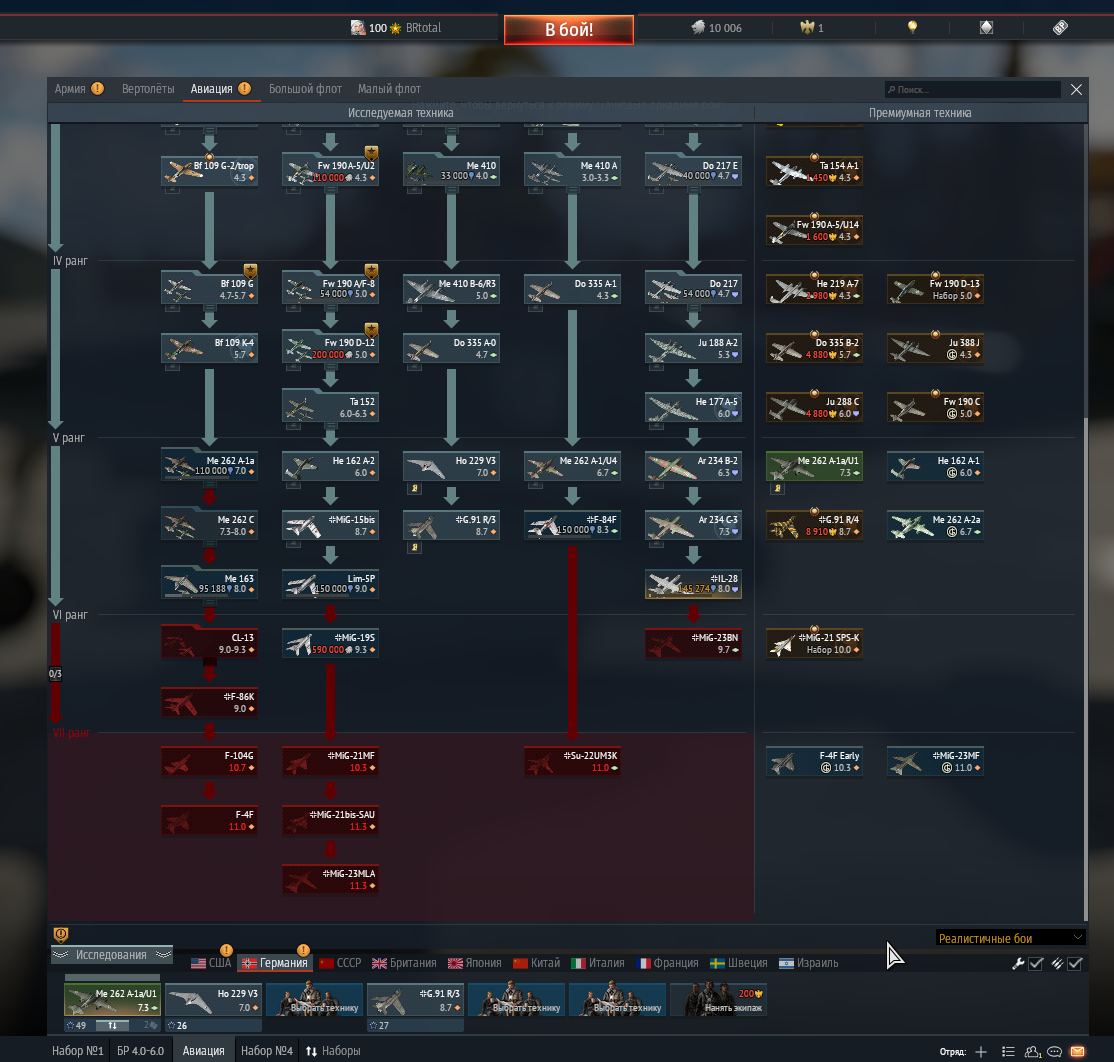Expand the Me 262 C 7.3-8.0 group
The width and height of the screenshot is (1114, 1062).
tap(210, 524)
